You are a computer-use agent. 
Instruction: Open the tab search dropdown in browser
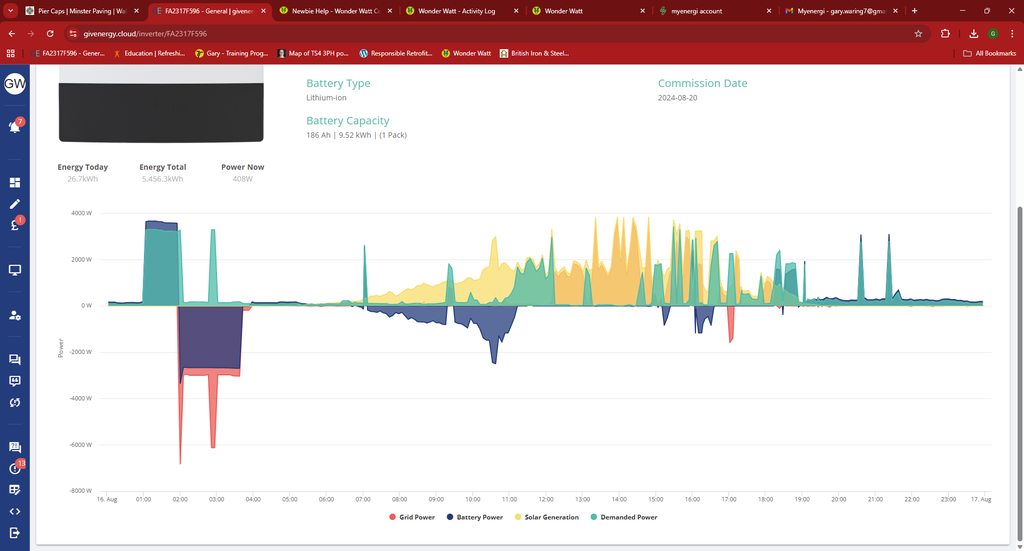(x=11, y=11)
